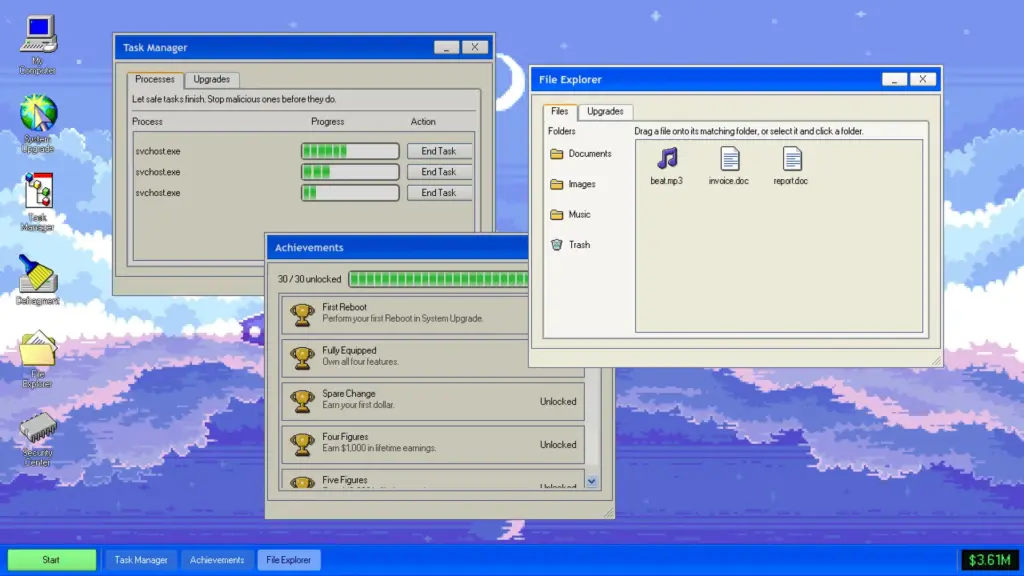Click the Task Manager taskbar button

point(141,560)
